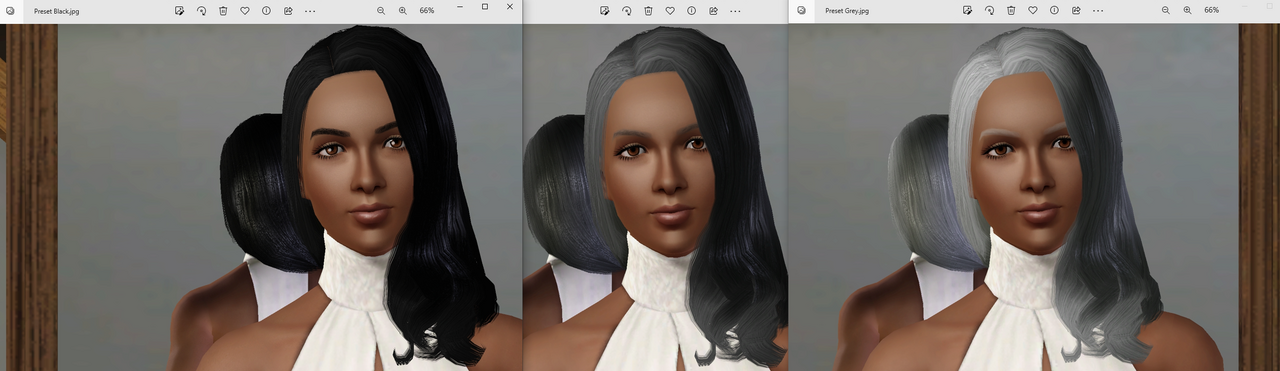
Task: Click the silver-haired Sim photo in Preset Grey window
Action: coord(1034,197)
